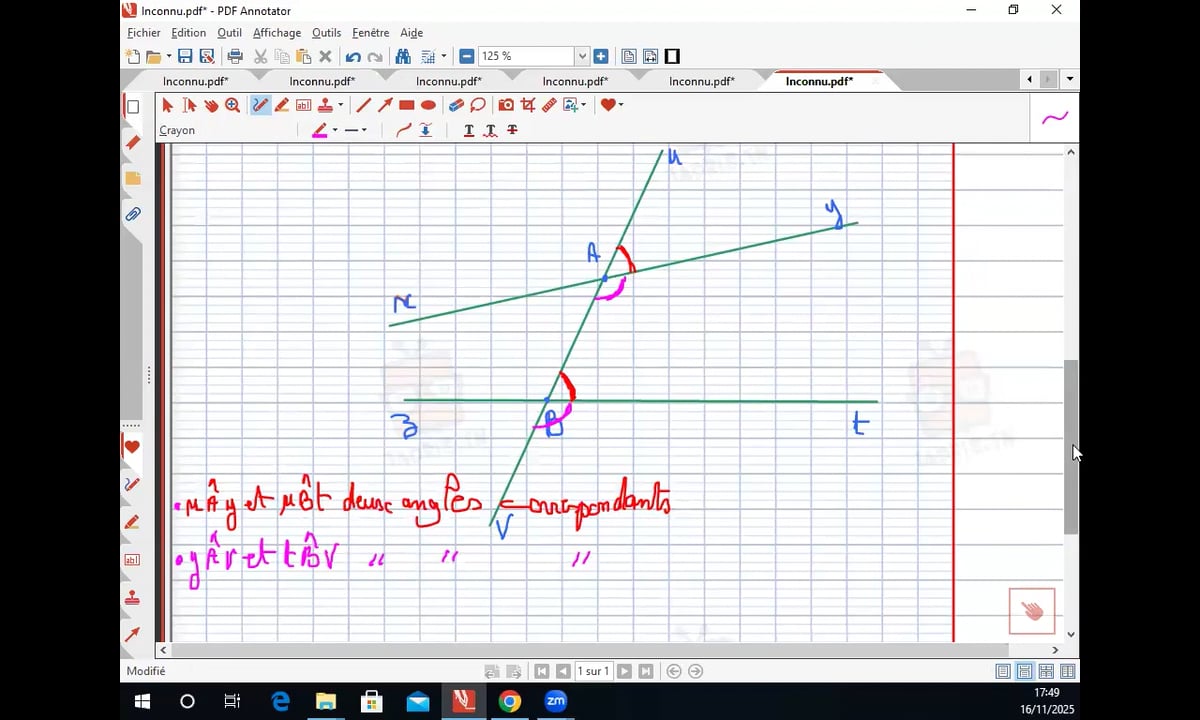Save the document with the floppy disk icon

click(185, 57)
